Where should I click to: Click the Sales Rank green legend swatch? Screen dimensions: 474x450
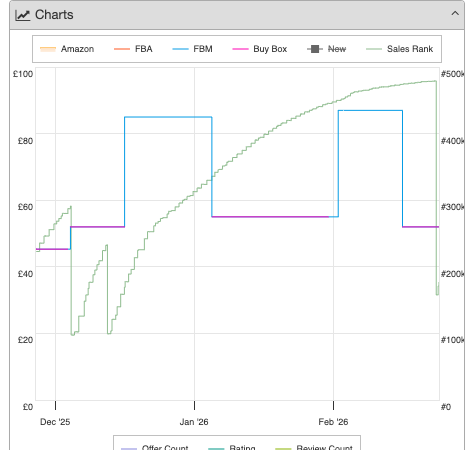pyautogui.click(x=374, y=49)
